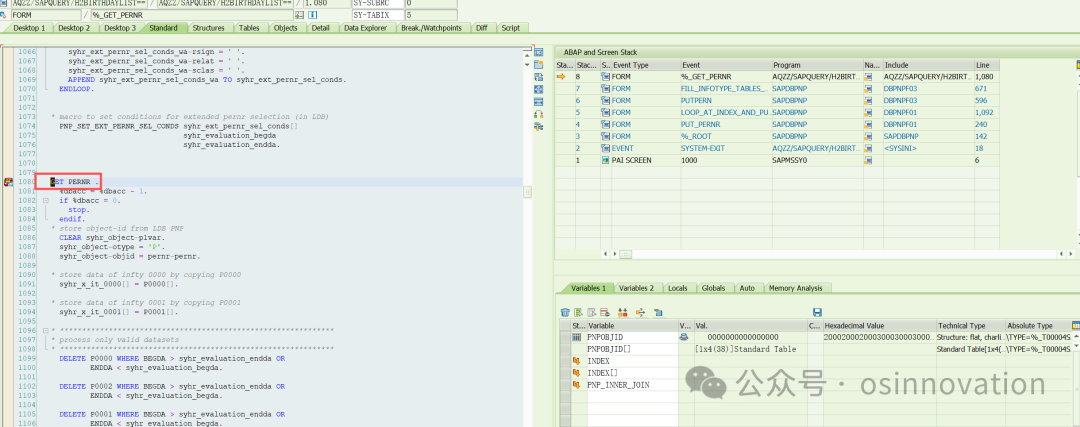Viewport: 1080px width, 427px height.
Task: Switch to the Variables 2 tab
Action: pyautogui.click(x=636, y=288)
